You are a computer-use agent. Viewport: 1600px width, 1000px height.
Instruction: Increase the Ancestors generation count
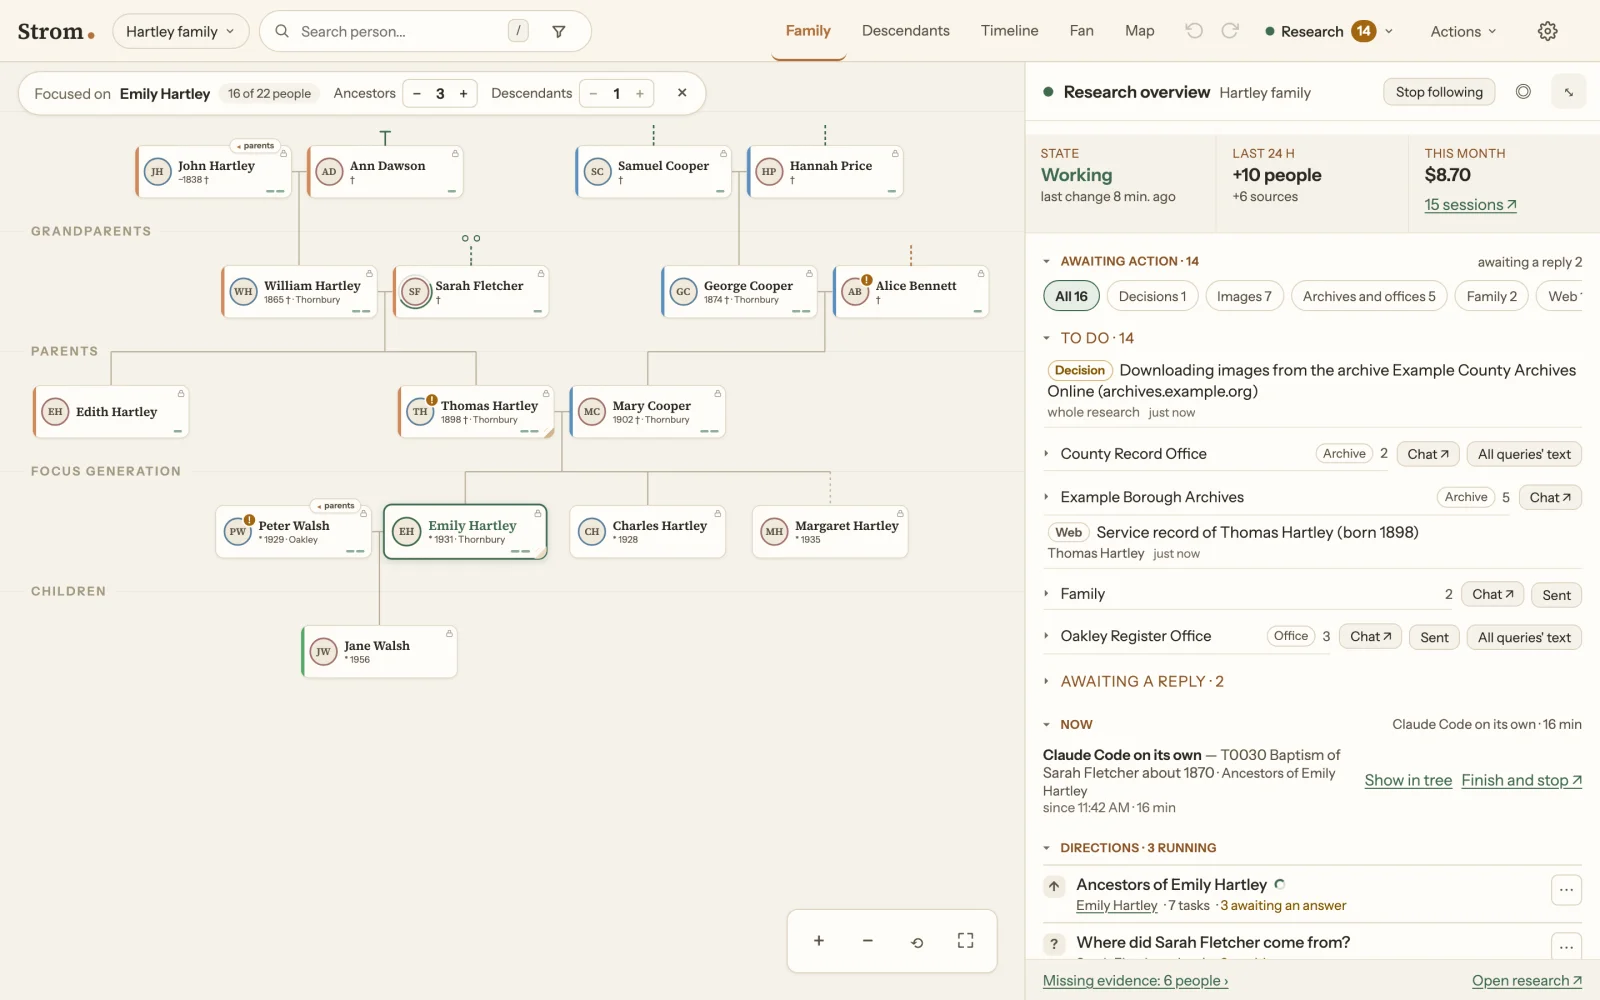coord(463,94)
